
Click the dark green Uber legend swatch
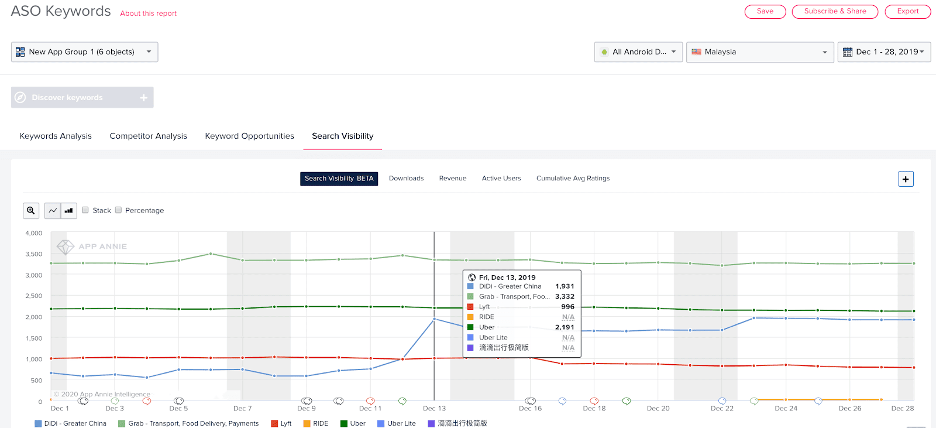point(343,423)
